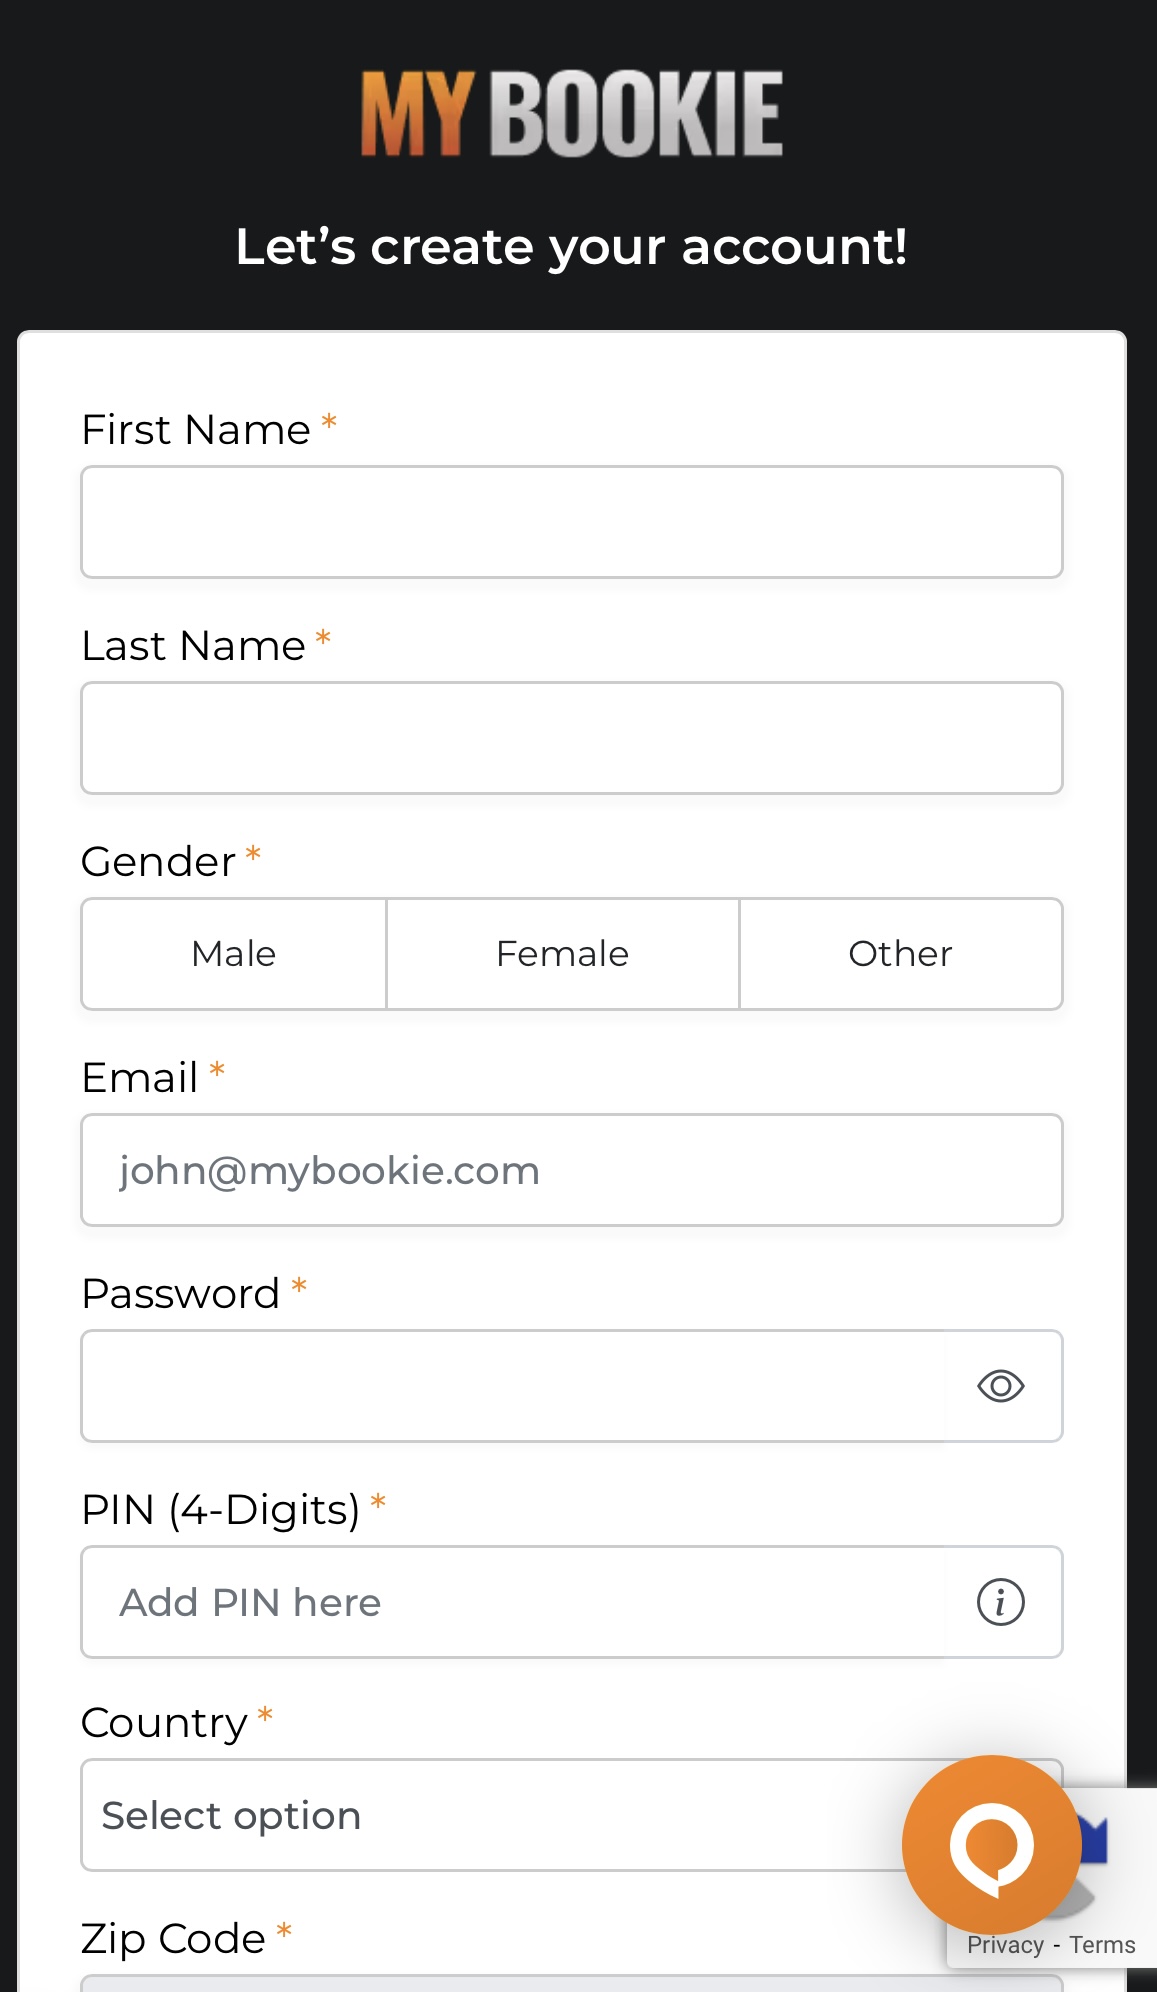The height and width of the screenshot is (1992, 1157).
Task: Select Male gender option
Action: coord(234,954)
